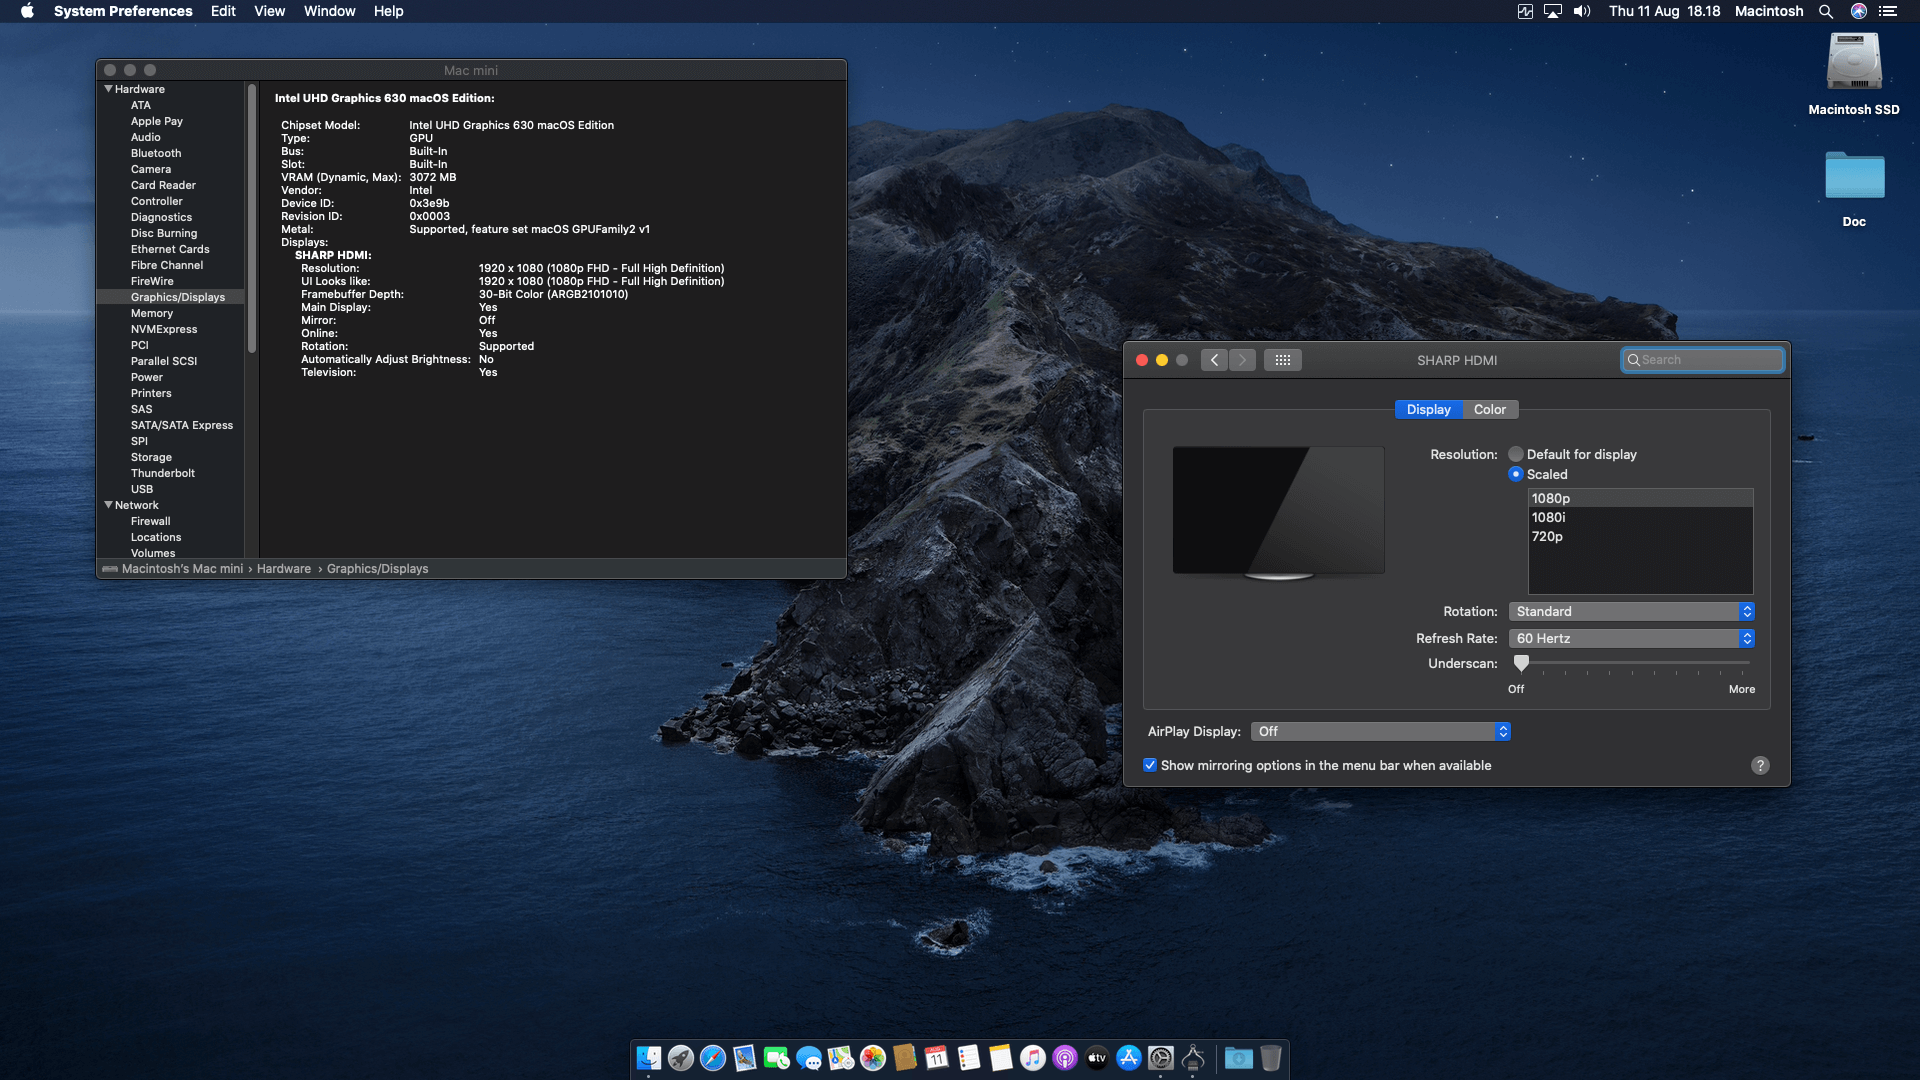The height and width of the screenshot is (1080, 1920).
Task: Select 720p from the resolution list
Action: 1547,536
